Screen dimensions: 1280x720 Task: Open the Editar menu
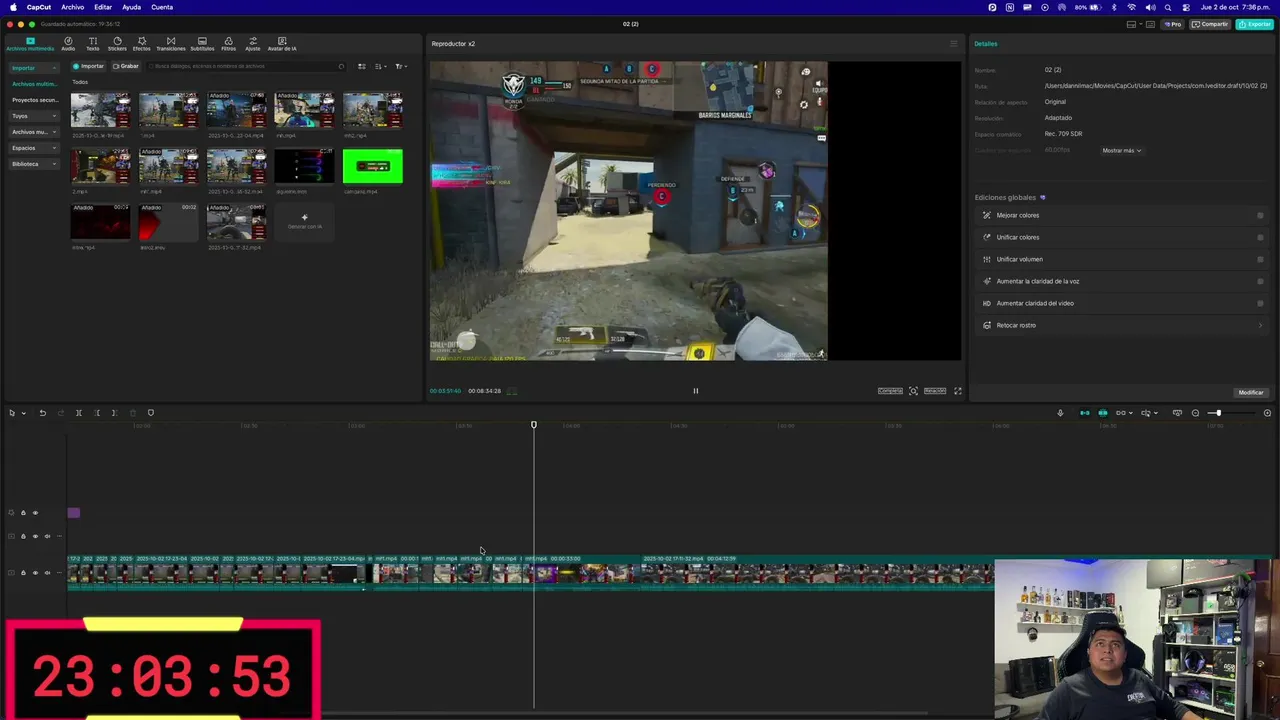[x=103, y=7]
